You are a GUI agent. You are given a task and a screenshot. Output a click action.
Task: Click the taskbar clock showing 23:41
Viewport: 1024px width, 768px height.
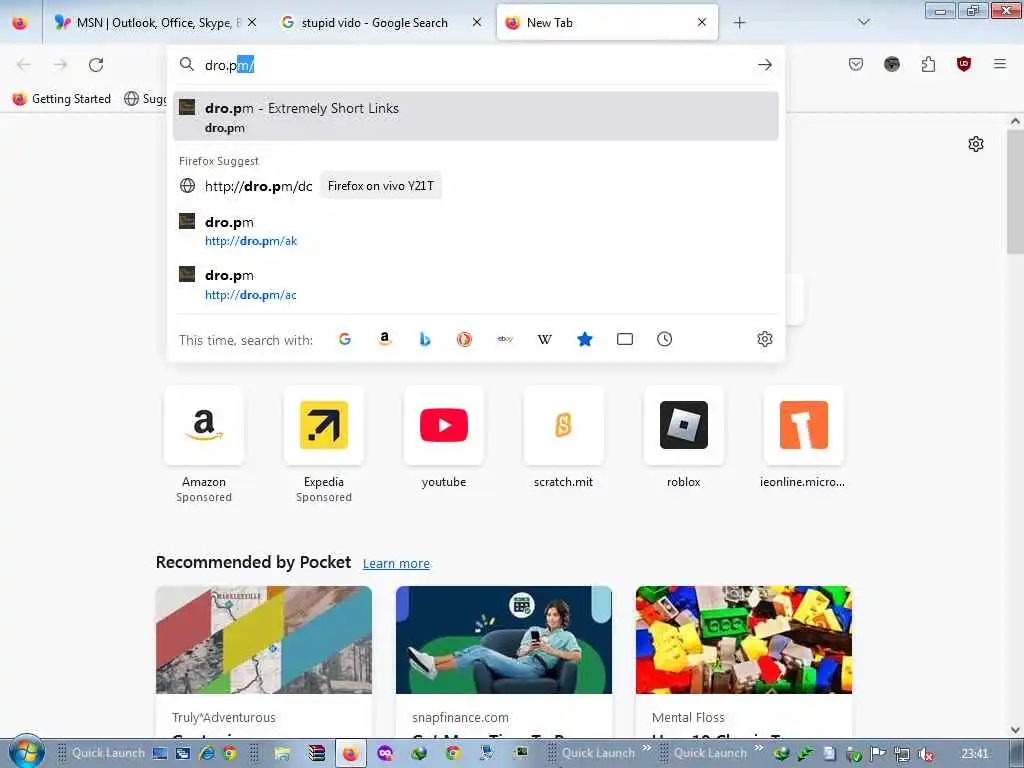pos(975,754)
